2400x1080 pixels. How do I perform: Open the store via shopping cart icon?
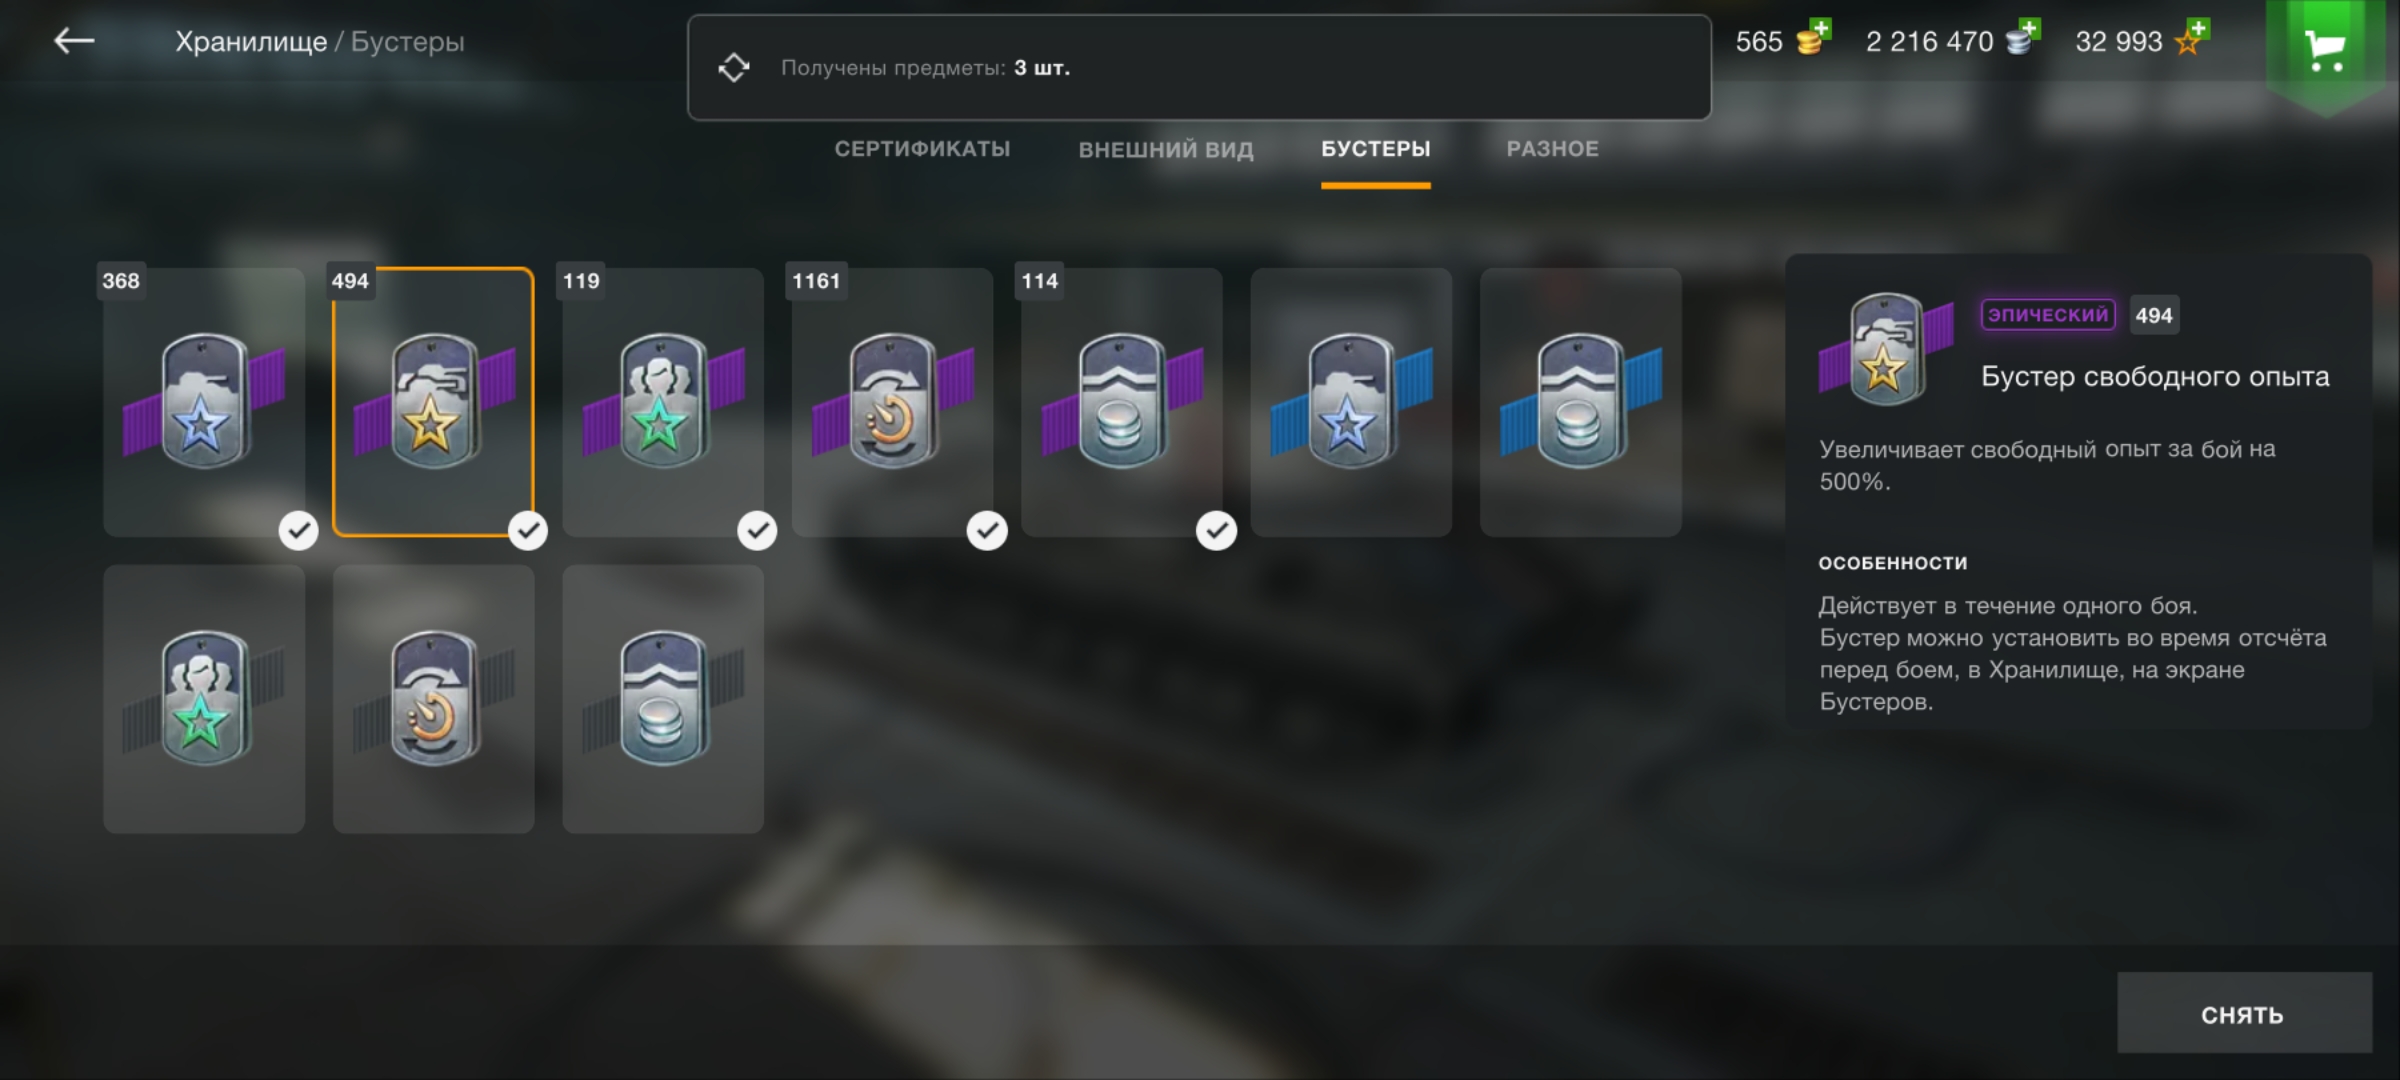tap(2324, 50)
